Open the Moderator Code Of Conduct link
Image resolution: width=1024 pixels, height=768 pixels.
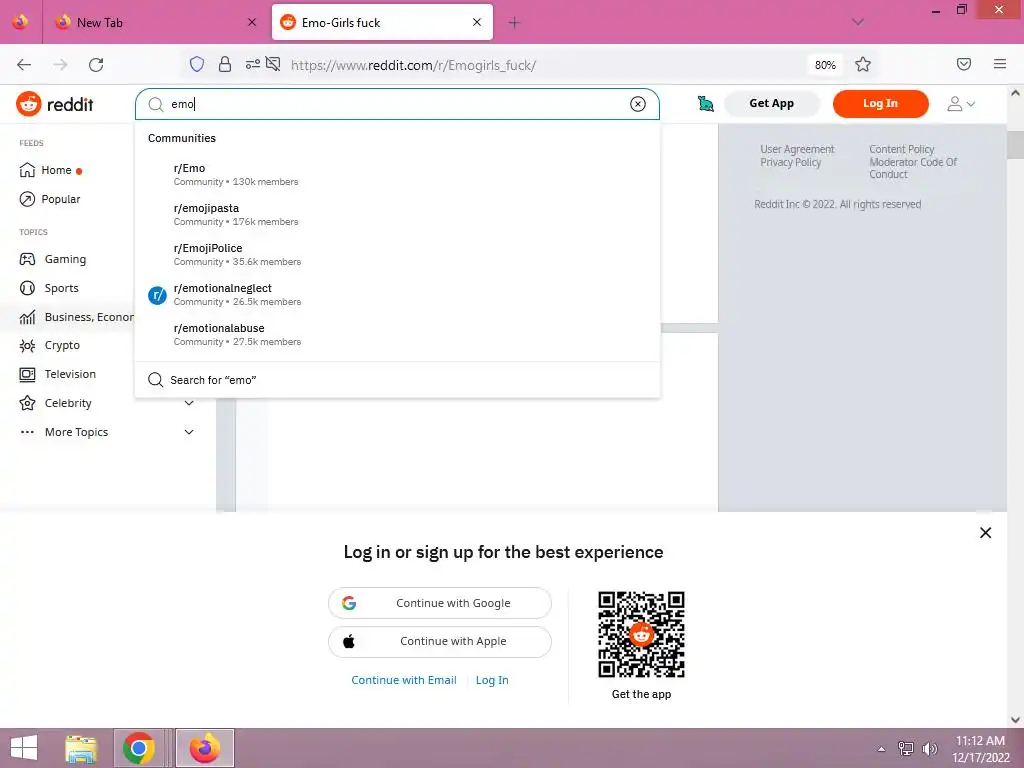[x=912, y=168]
